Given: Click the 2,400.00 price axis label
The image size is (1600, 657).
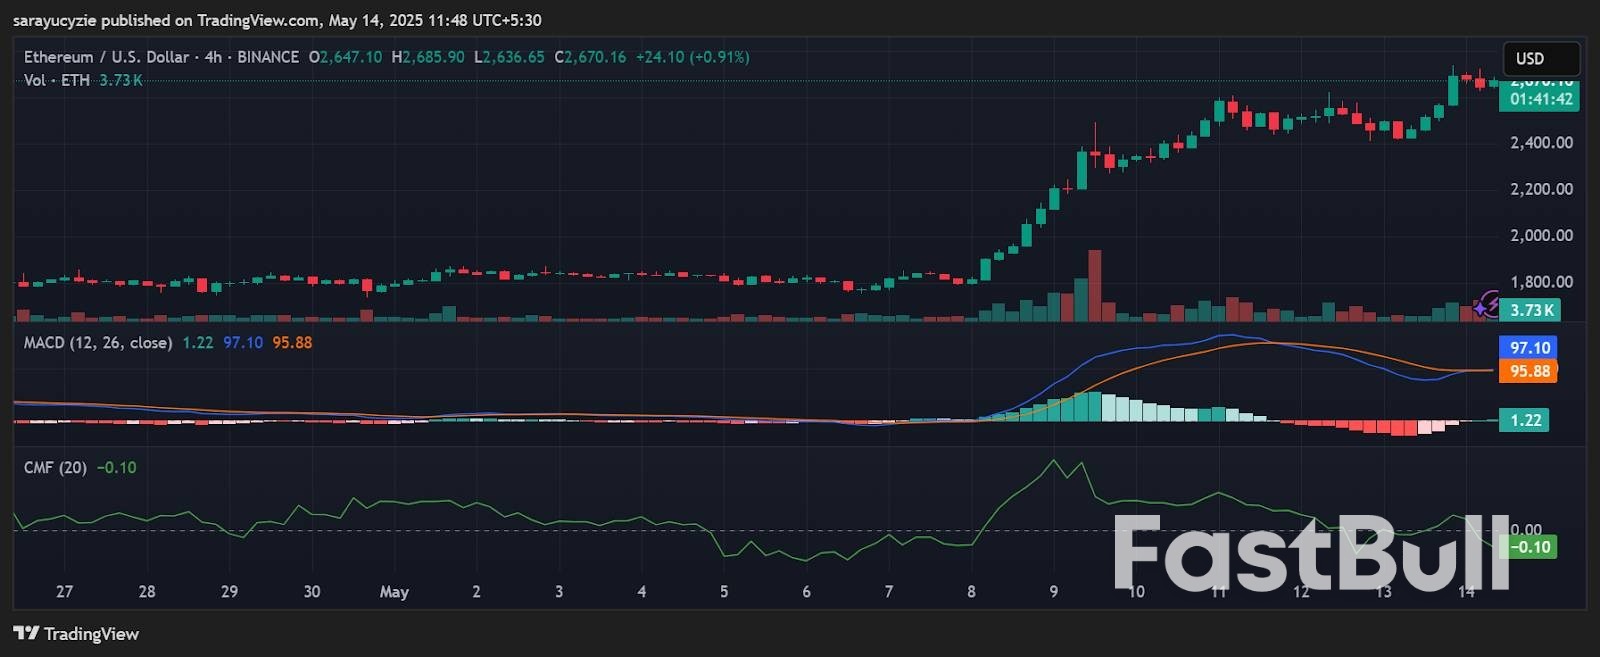Looking at the screenshot, I should (x=1541, y=143).
